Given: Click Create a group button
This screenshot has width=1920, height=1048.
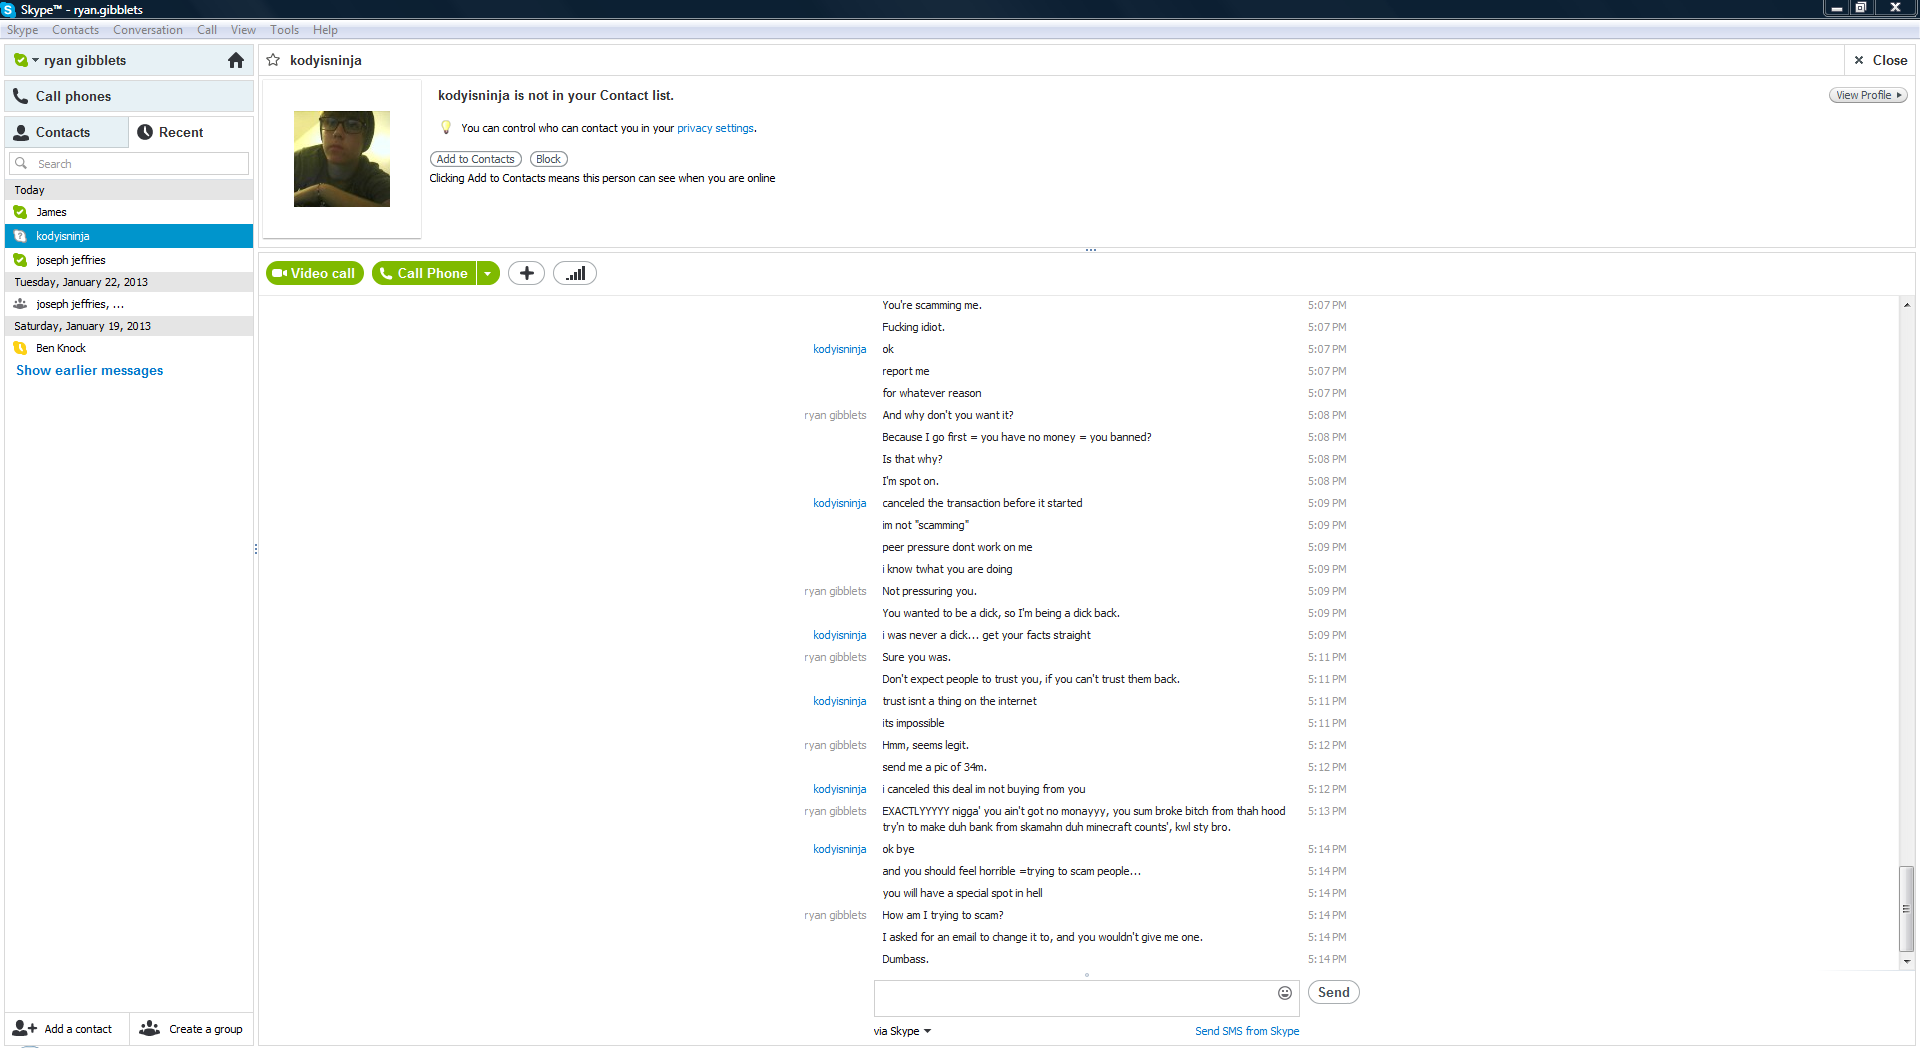Looking at the screenshot, I should [x=192, y=1029].
